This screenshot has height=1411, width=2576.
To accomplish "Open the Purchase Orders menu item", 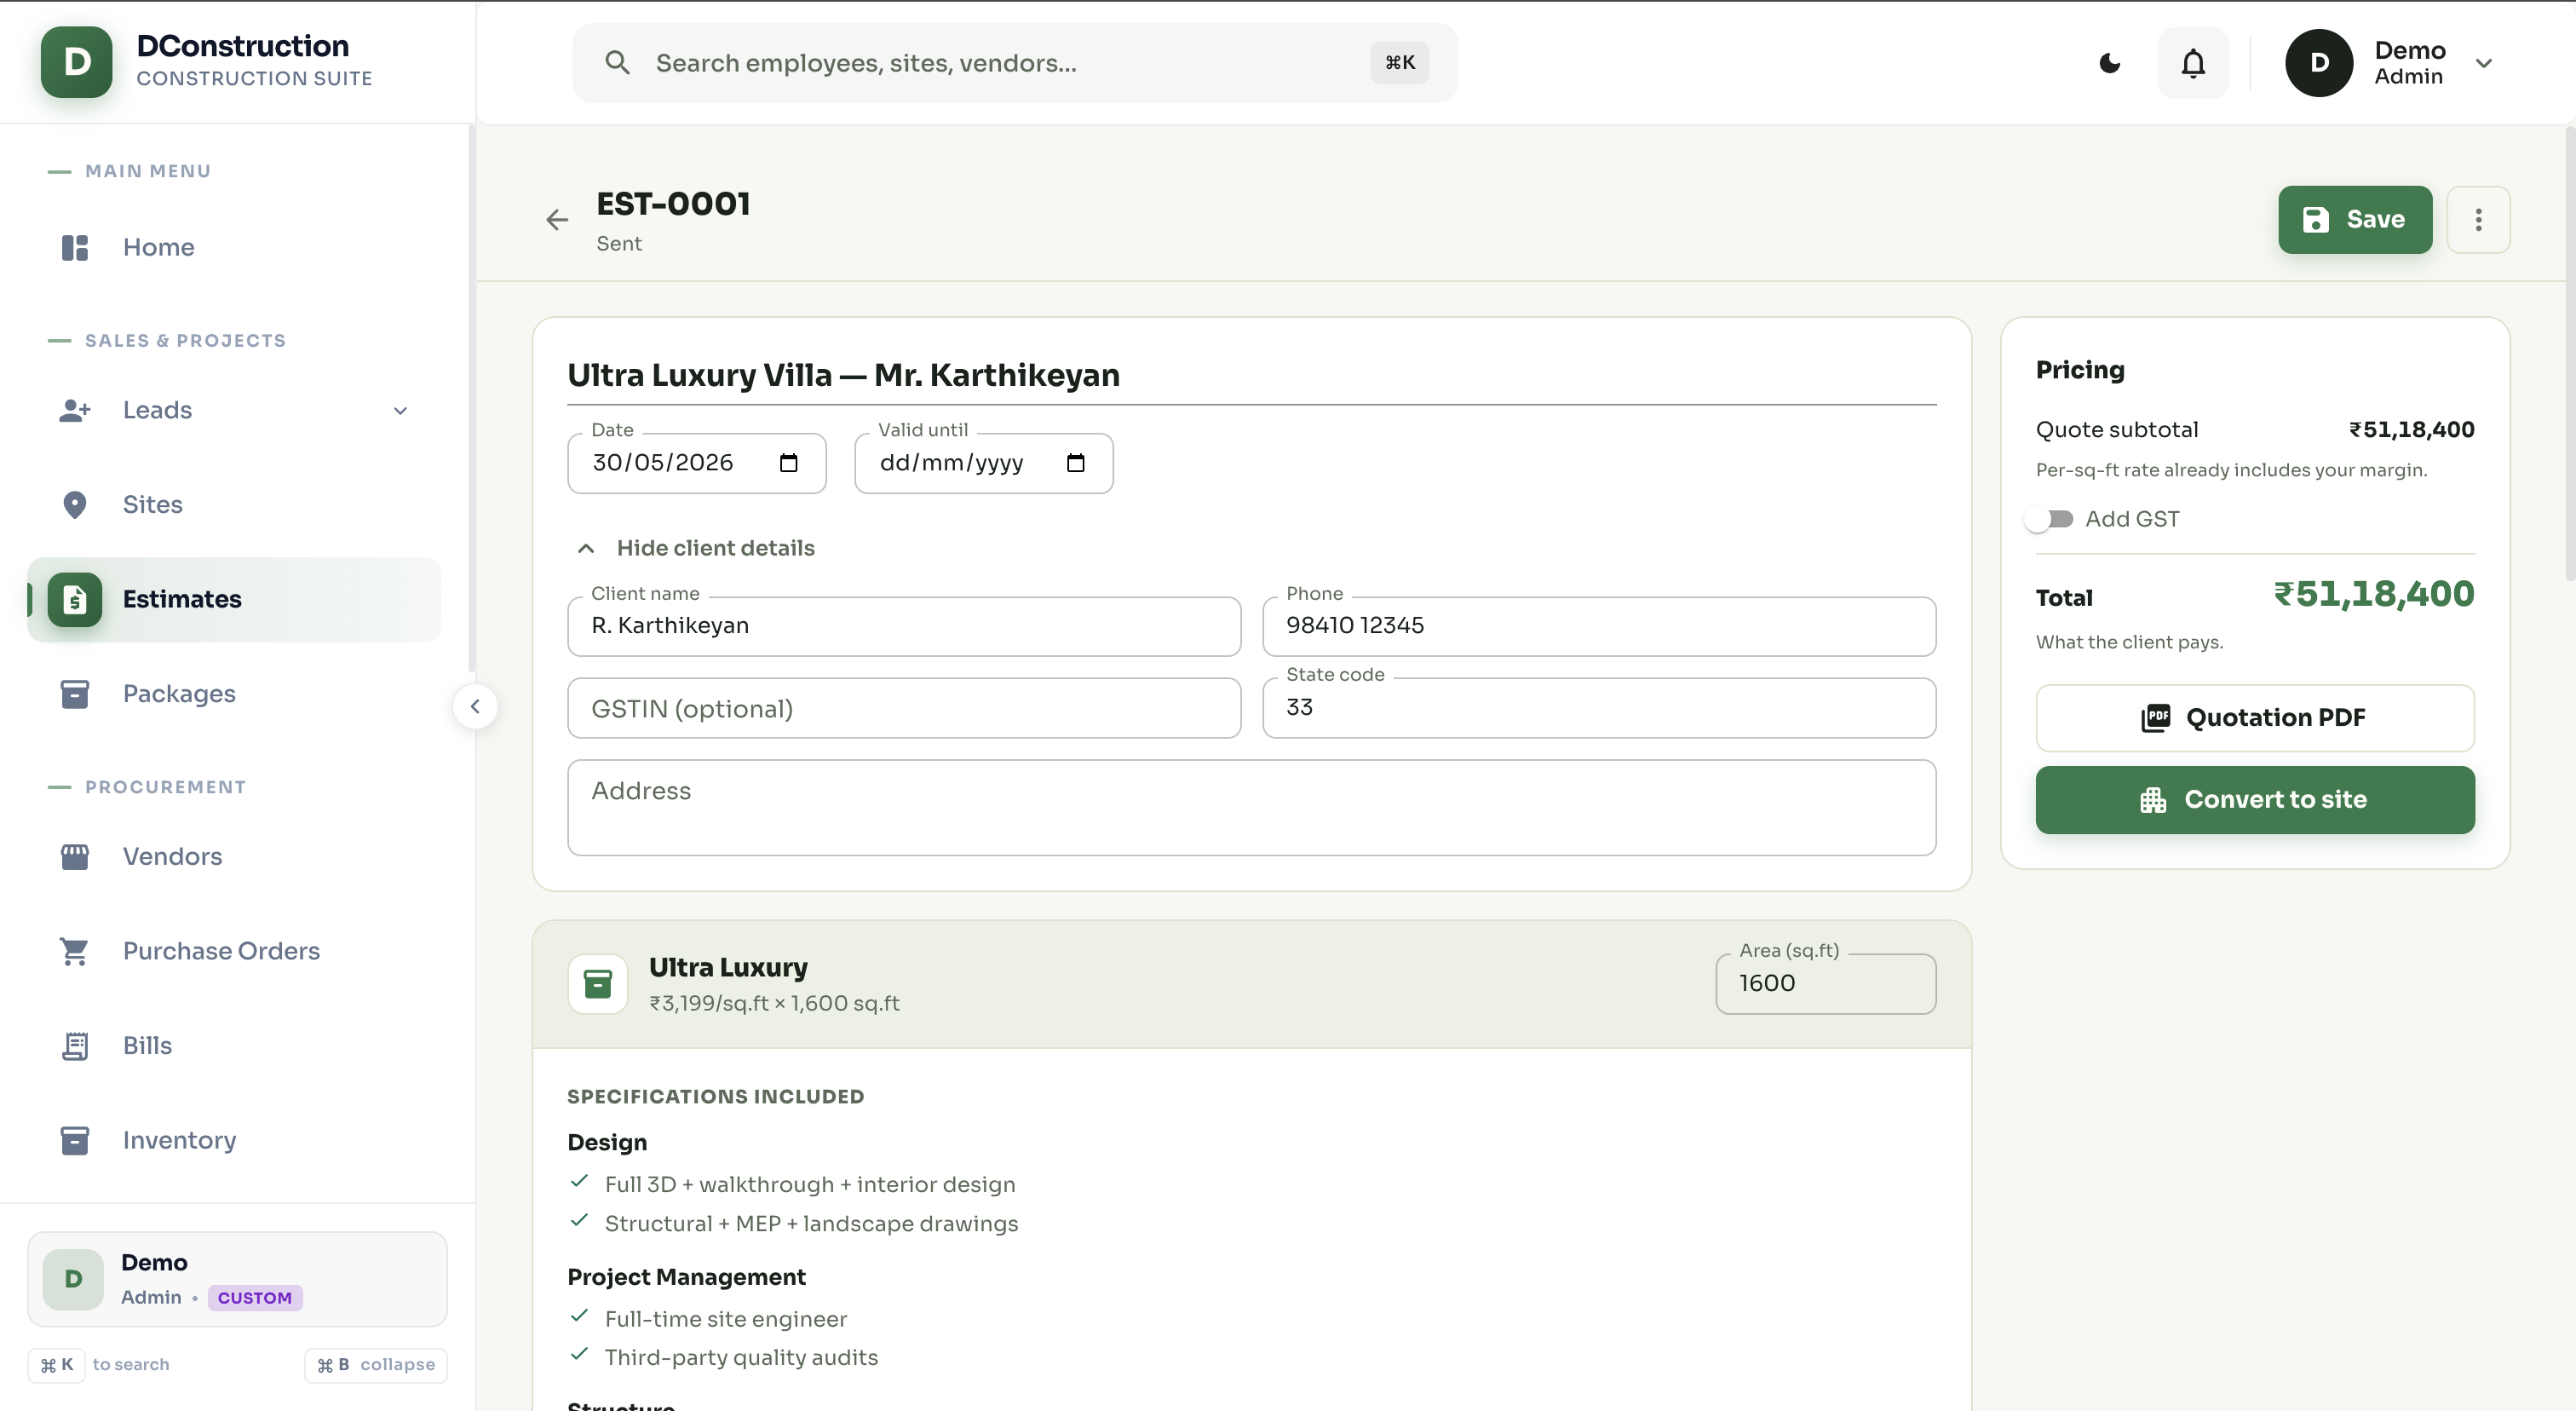I will 234,951.
